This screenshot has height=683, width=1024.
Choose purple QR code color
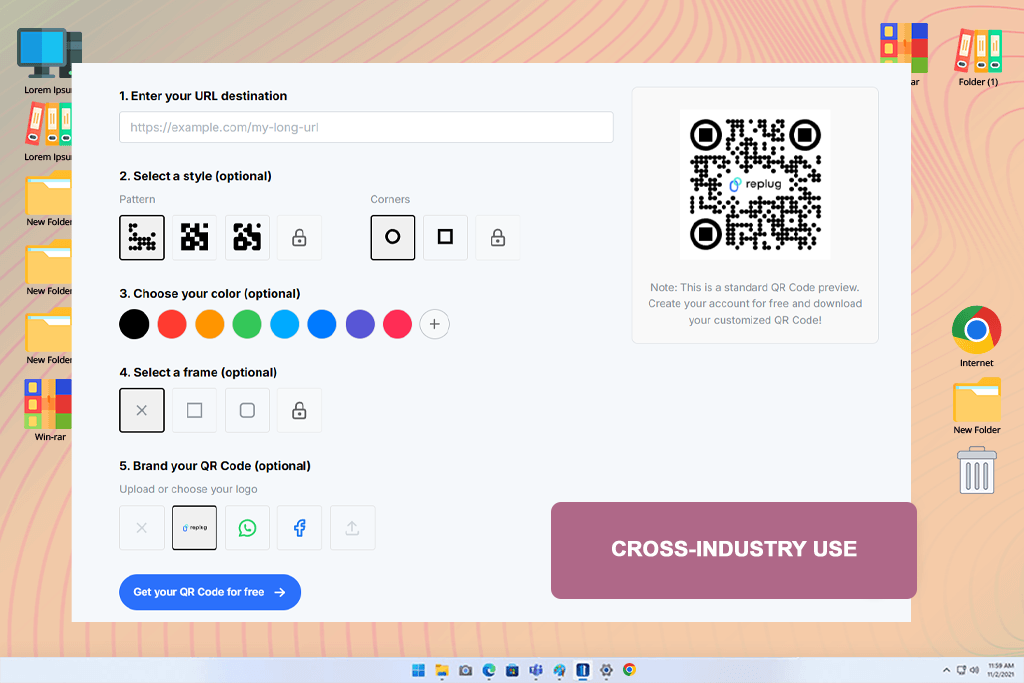360,324
